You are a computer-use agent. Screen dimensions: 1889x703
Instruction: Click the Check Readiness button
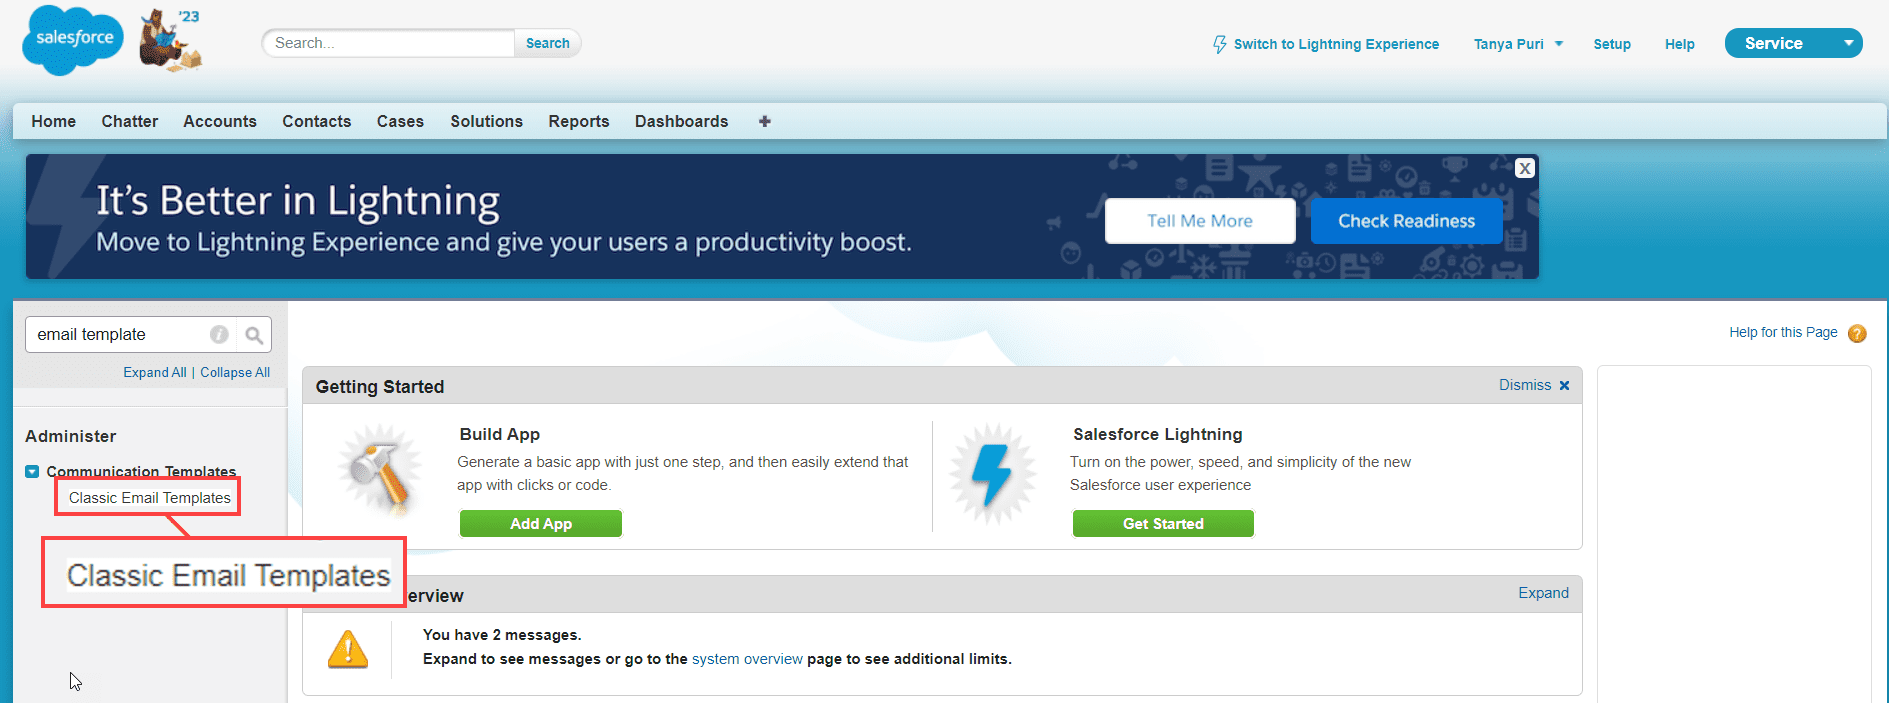pyautogui.click(x=1407, y=221)
